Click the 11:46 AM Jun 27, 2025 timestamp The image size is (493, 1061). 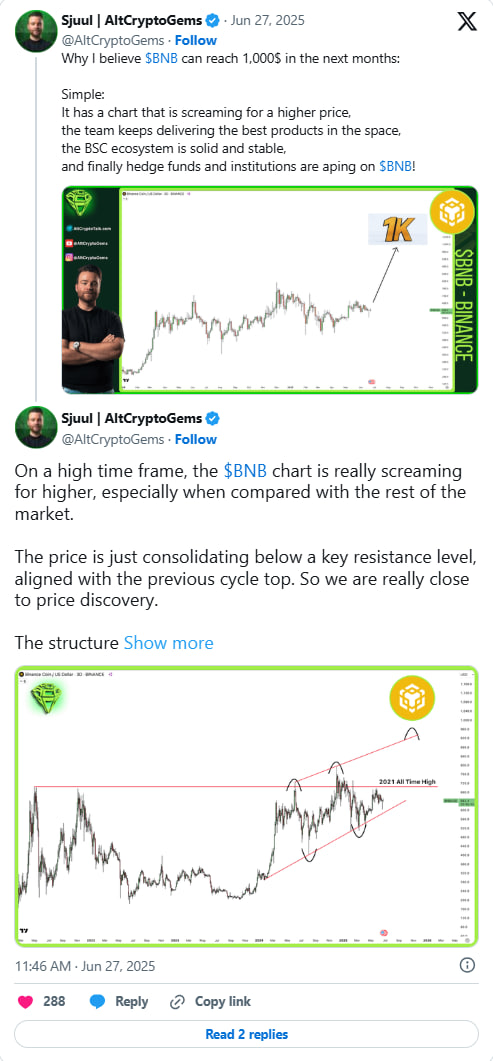click(85, 966)
